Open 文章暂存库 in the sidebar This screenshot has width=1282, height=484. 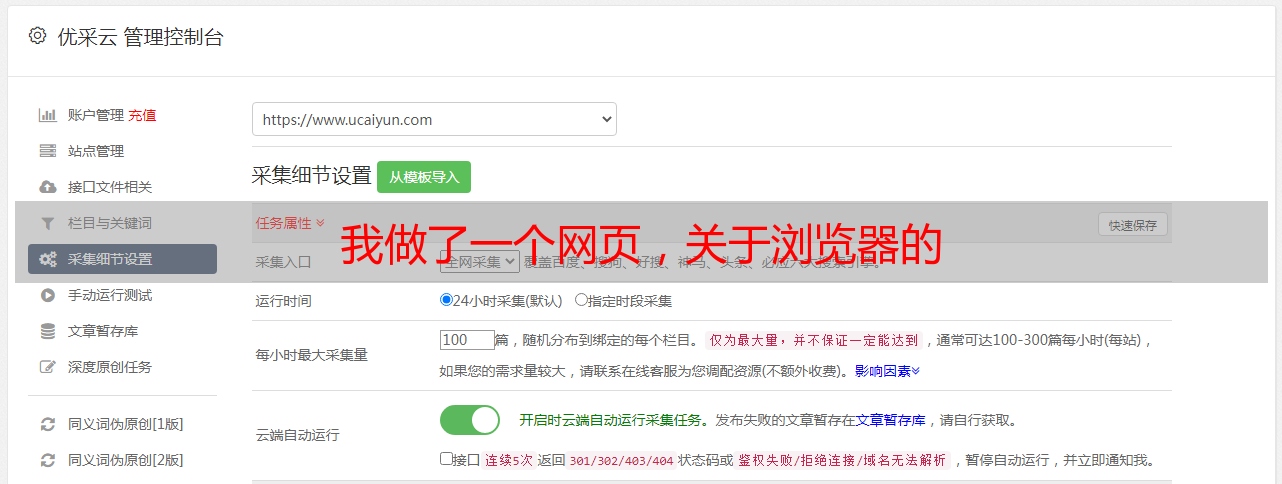(x=103, y=331)
